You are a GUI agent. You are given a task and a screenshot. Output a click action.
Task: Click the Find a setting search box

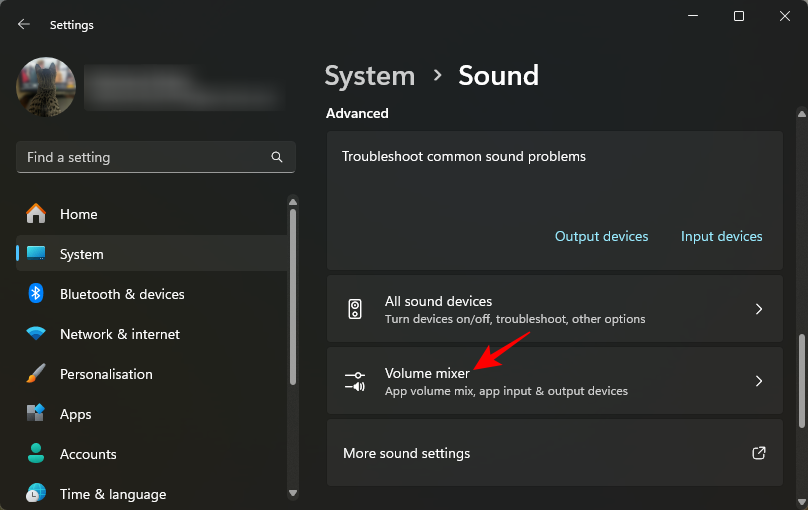pyautogui.click(x=145, y=157)
